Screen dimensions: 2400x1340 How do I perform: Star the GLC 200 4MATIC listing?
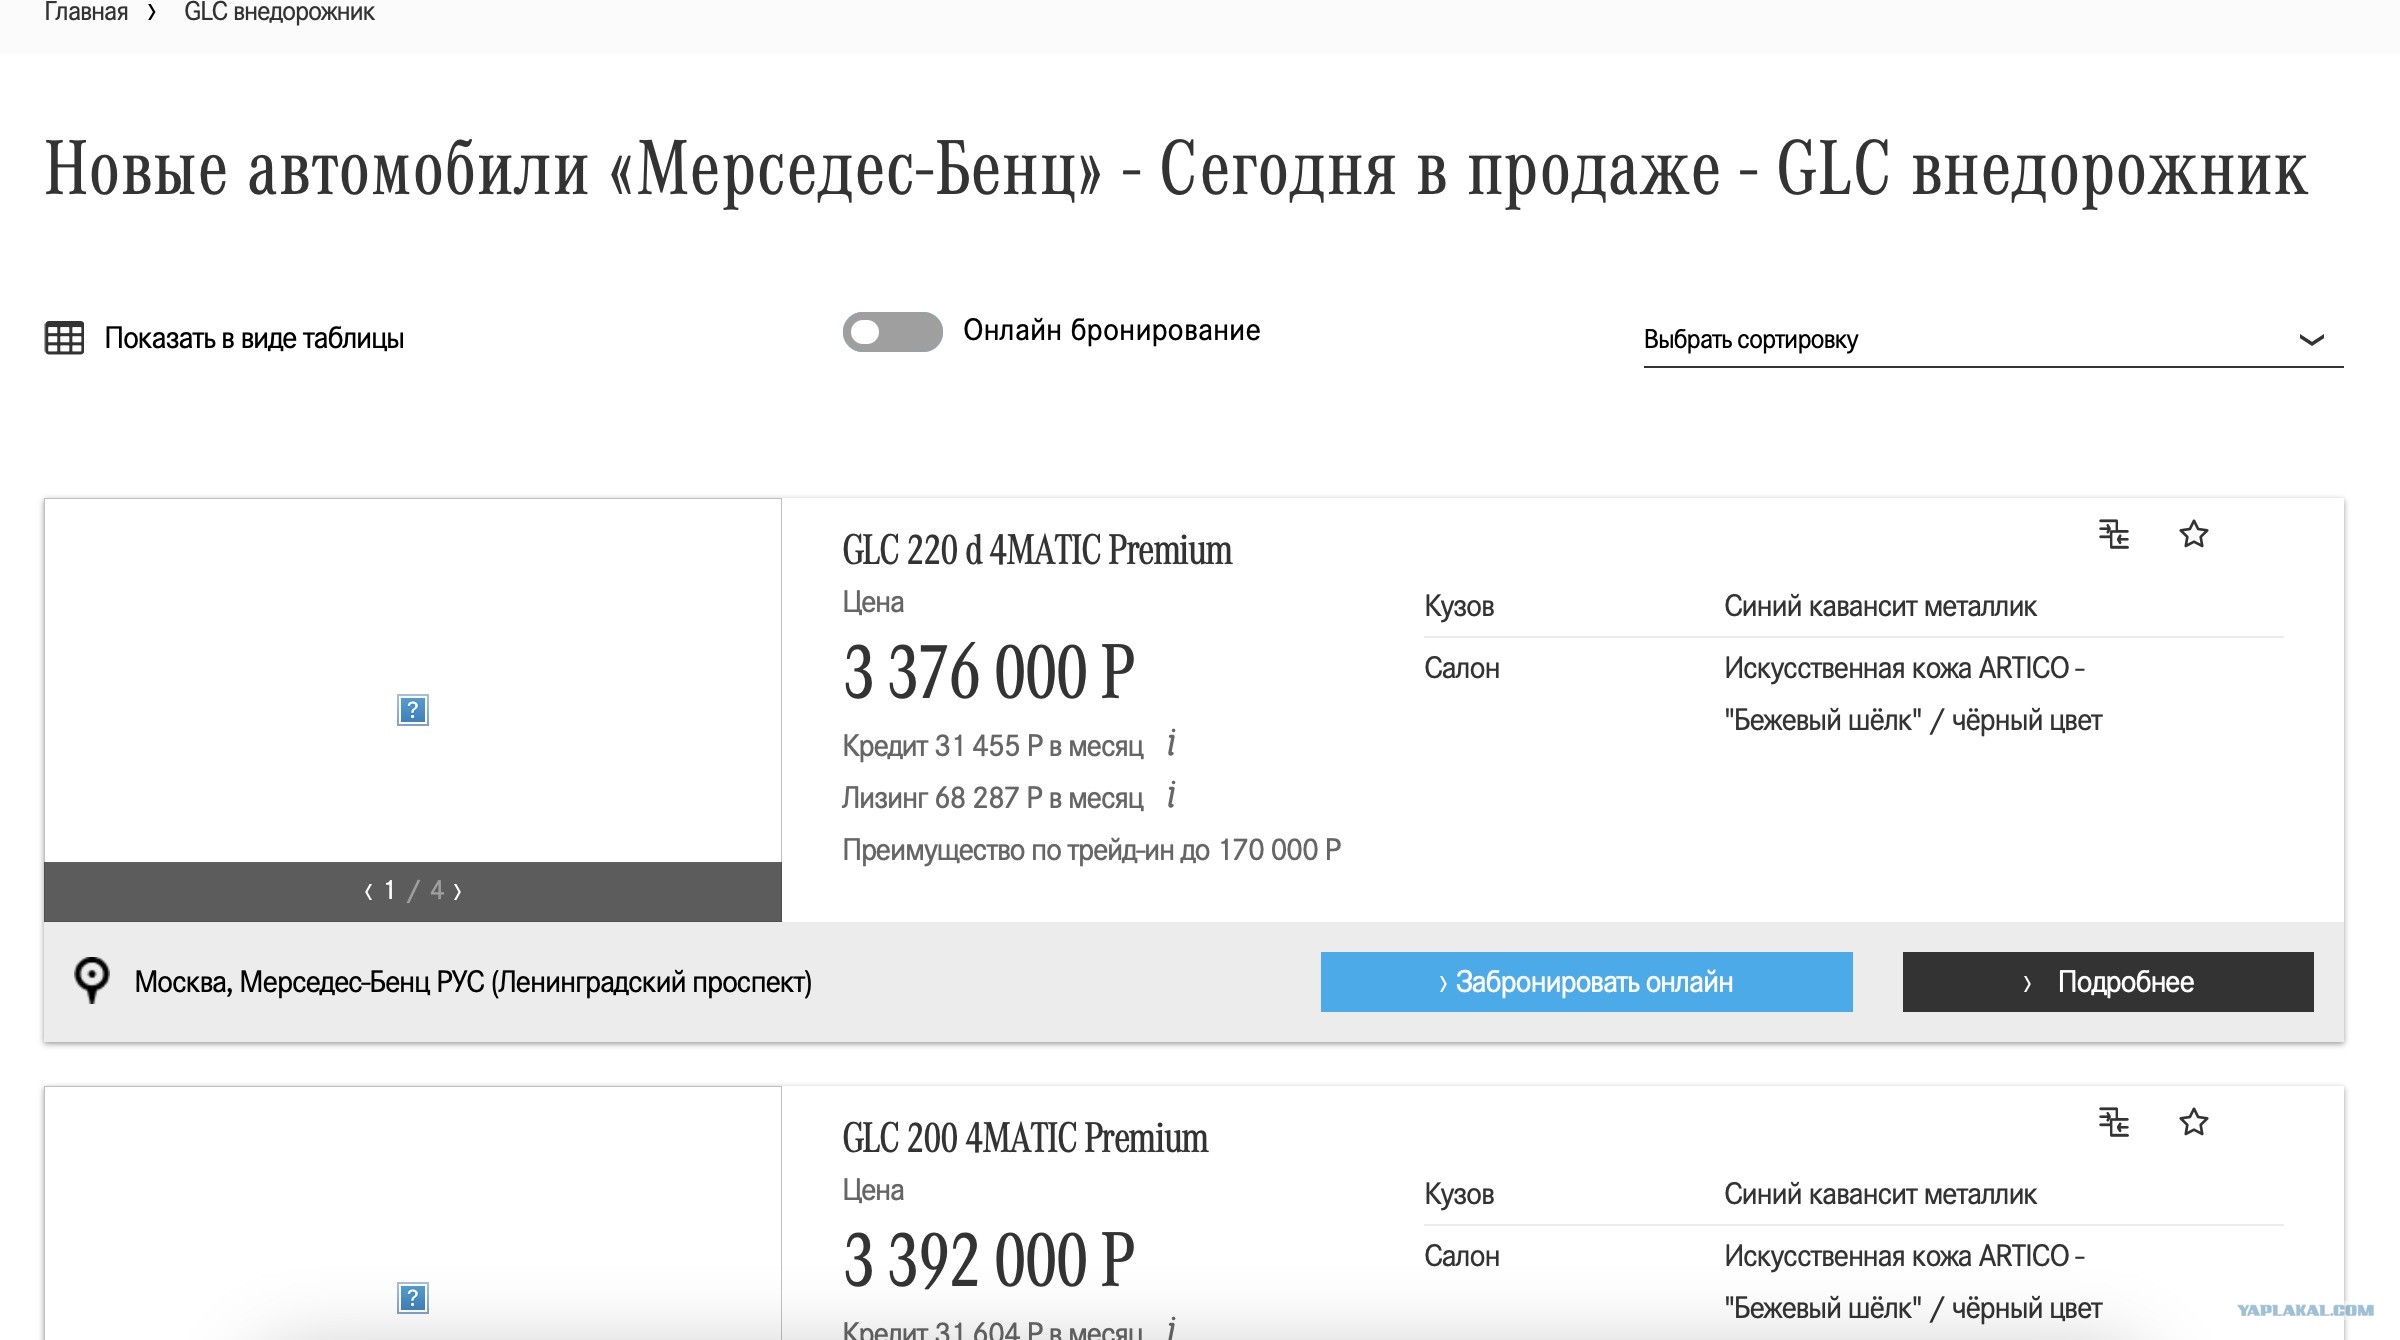coord(2193,1122)
